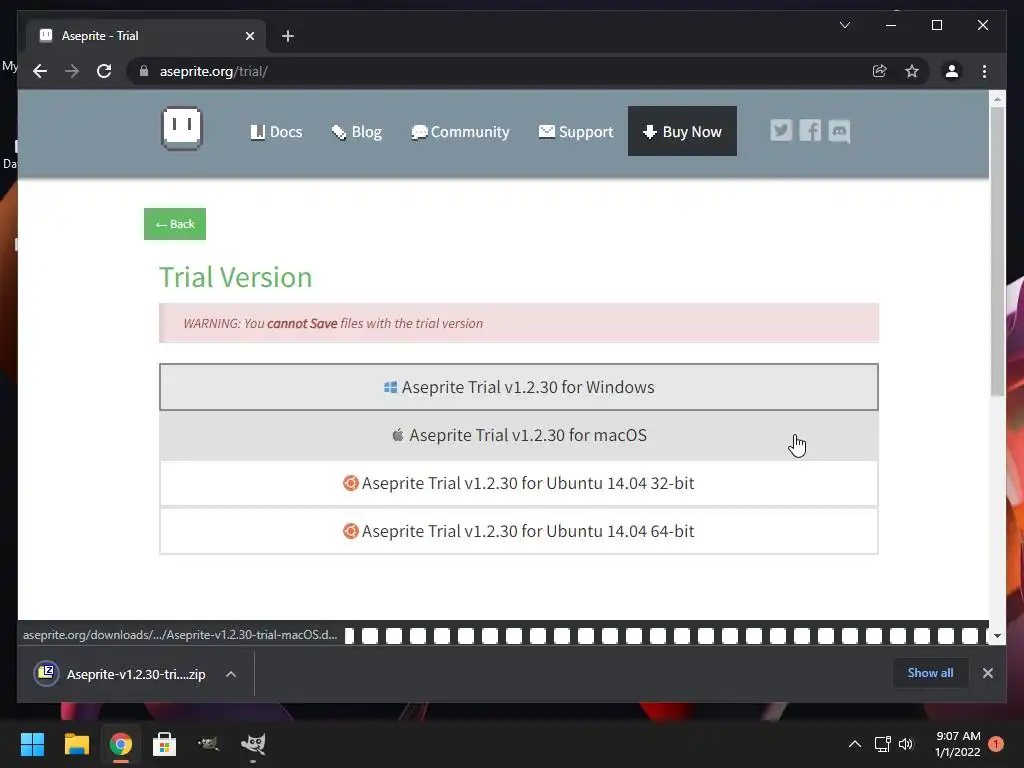Click the Buy Now button

pyautogui.click(x=682, y=131)
